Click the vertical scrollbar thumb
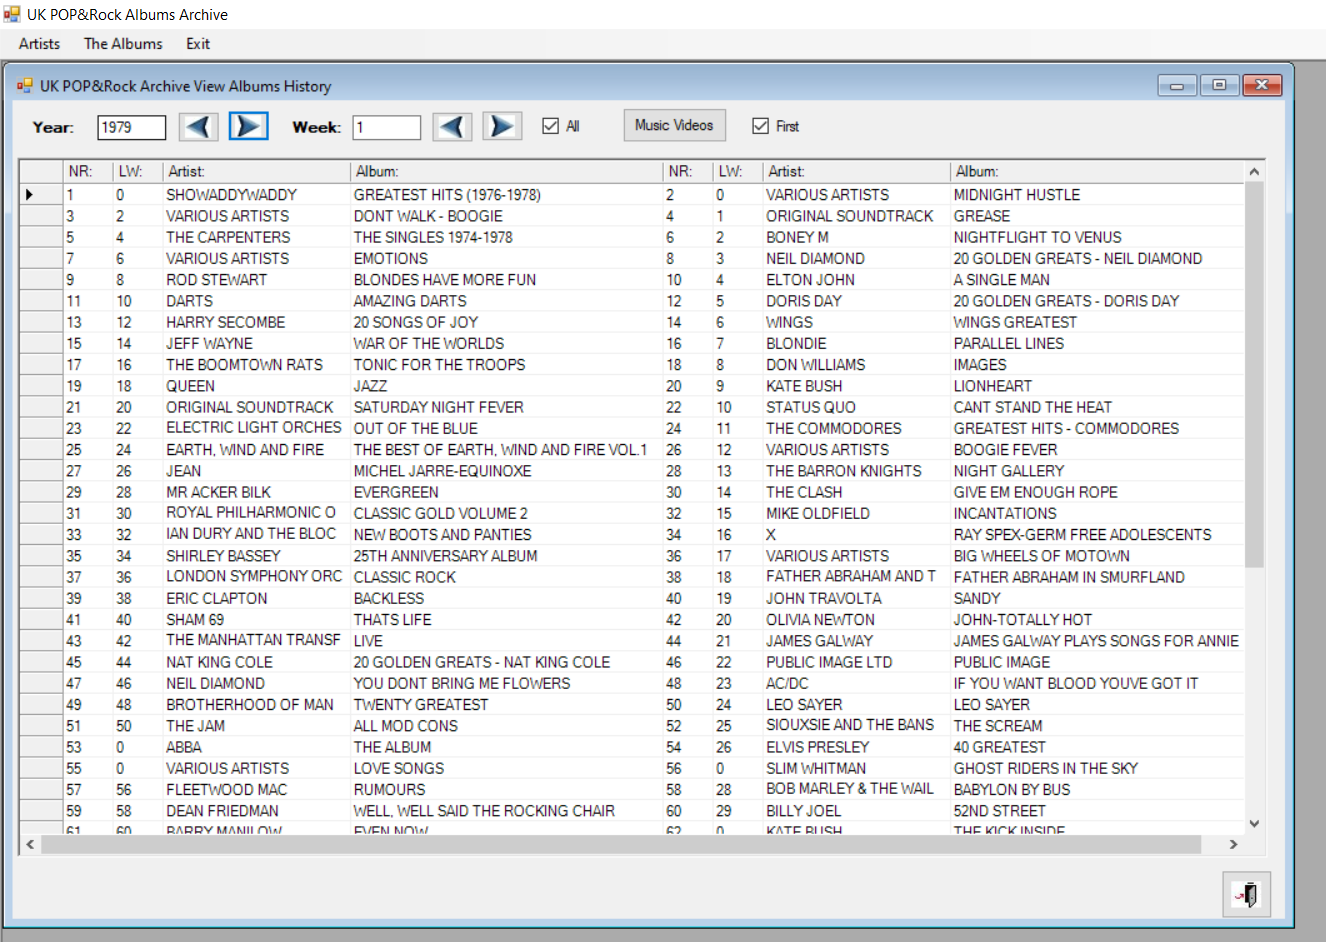 [x=1254, y=375]
